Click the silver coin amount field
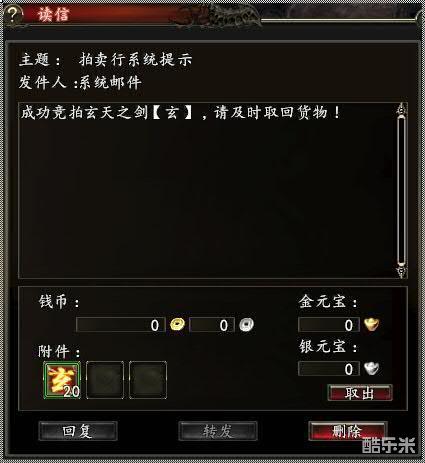Viewport: 425px width, 463px height. [212, 325]
